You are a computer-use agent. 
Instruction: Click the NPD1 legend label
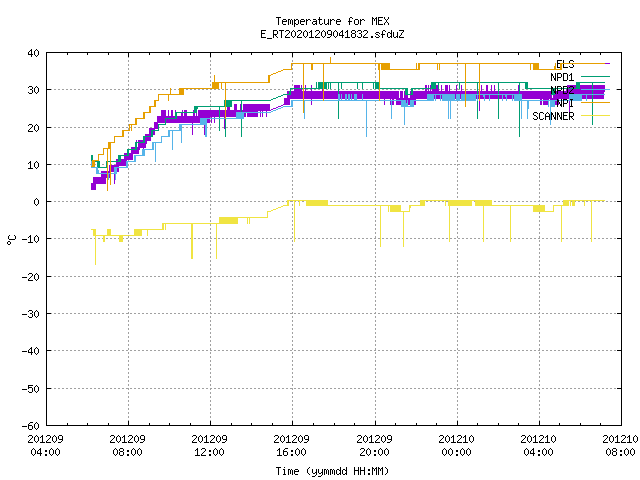562,77
